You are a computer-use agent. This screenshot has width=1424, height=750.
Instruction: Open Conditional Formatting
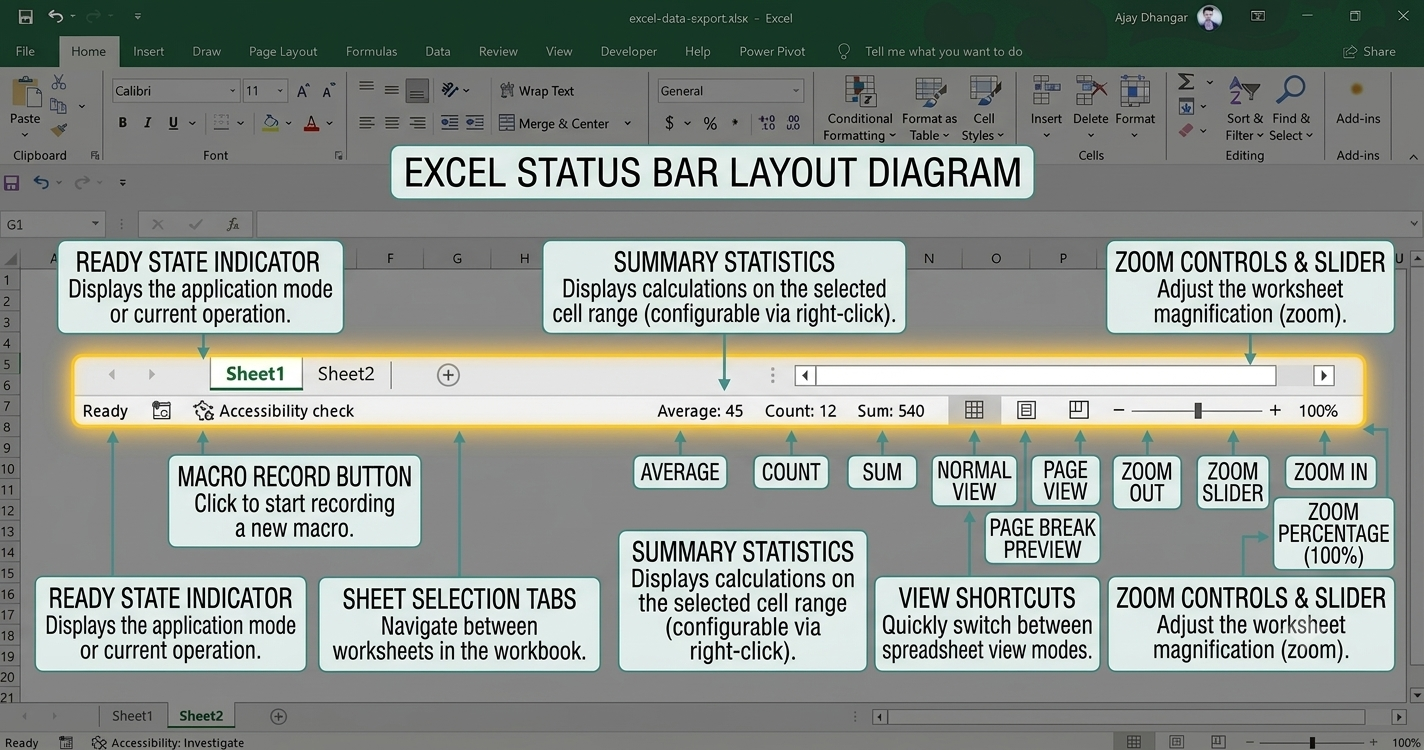tap(859, 109)
